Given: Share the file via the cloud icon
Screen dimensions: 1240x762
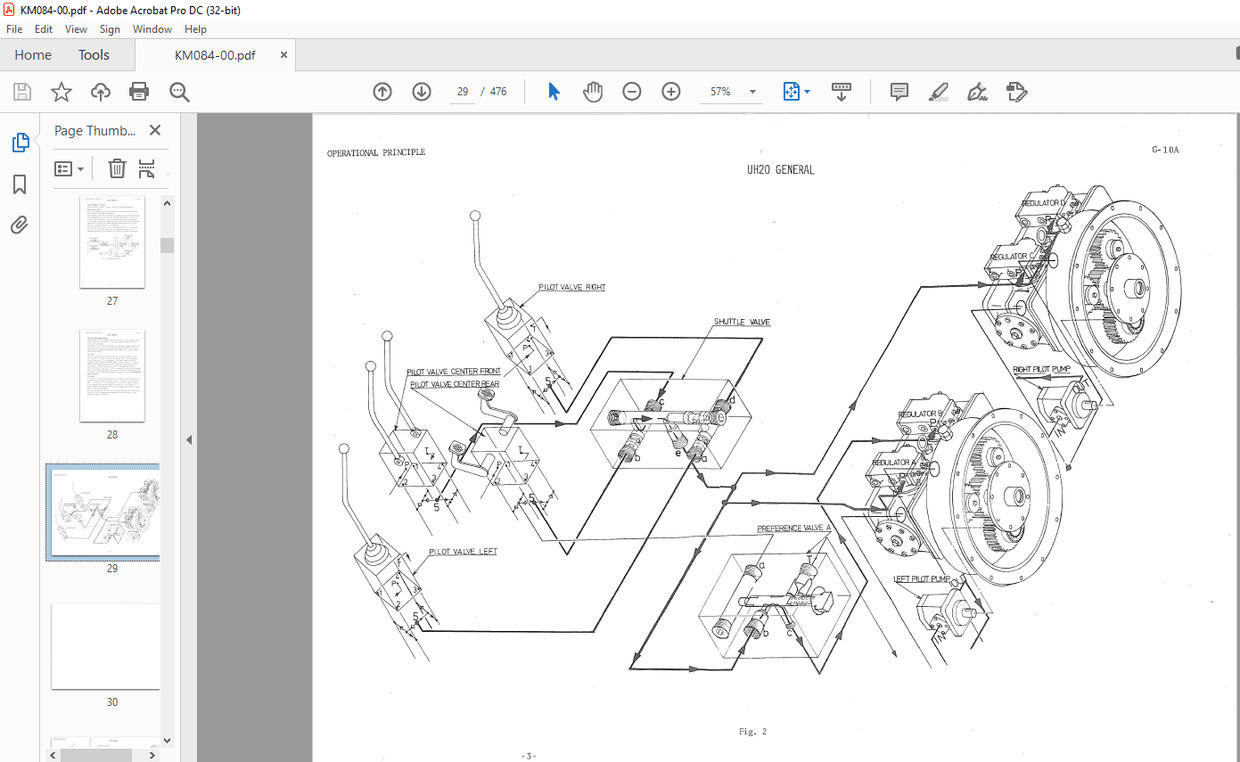Looking at the screenshot, I should (x=99, y=91).
